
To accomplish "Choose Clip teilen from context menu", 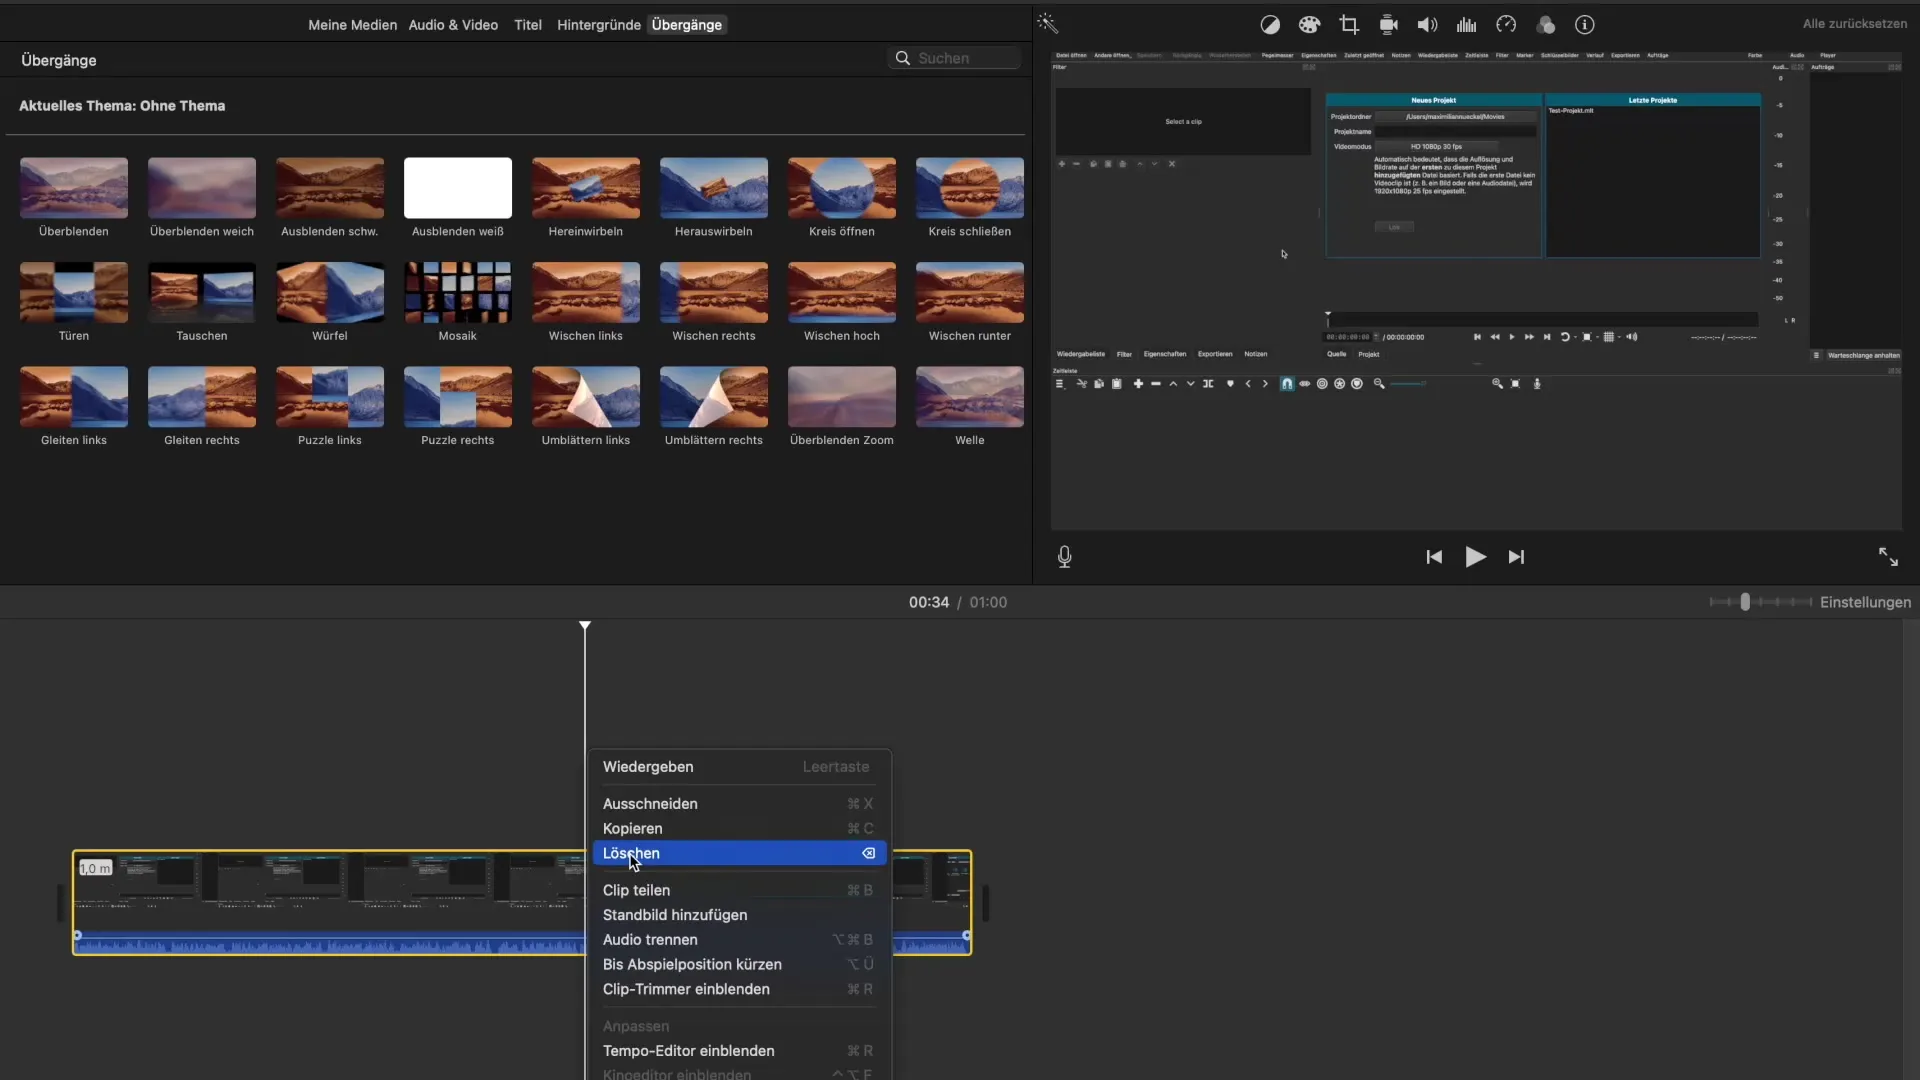I will click(x=636, y=890).
